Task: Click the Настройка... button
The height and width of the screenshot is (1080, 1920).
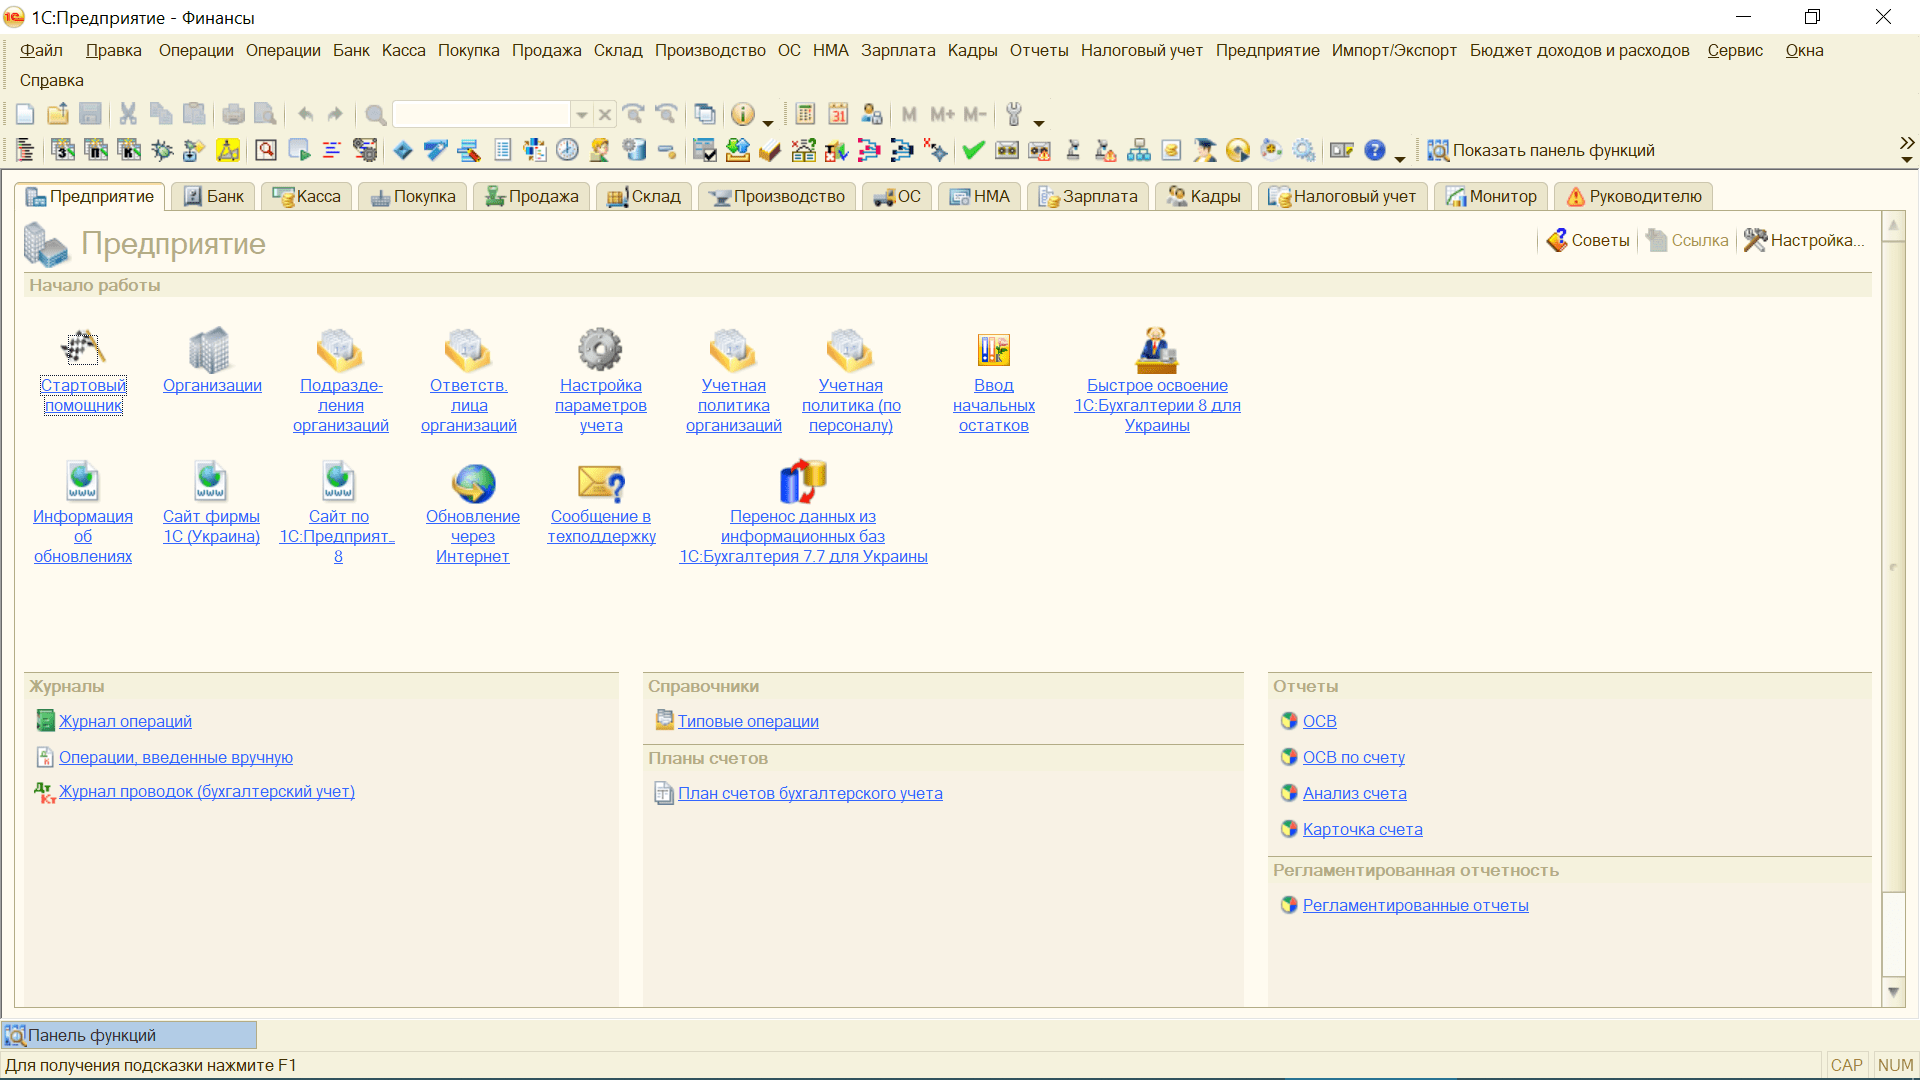Action: tap(1804, 240)
